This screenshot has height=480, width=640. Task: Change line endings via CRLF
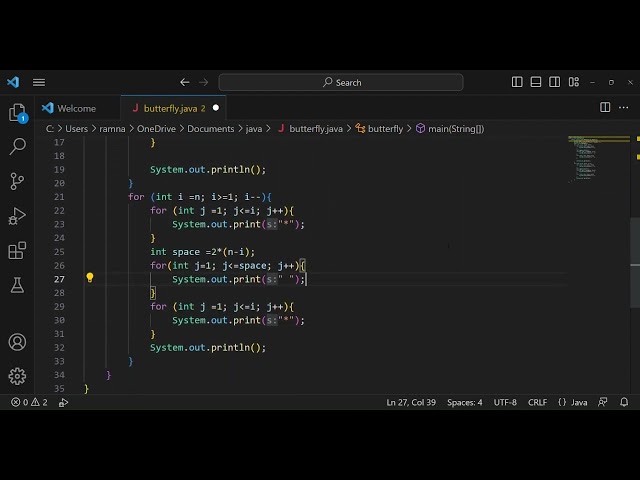(x=537, y=402)
